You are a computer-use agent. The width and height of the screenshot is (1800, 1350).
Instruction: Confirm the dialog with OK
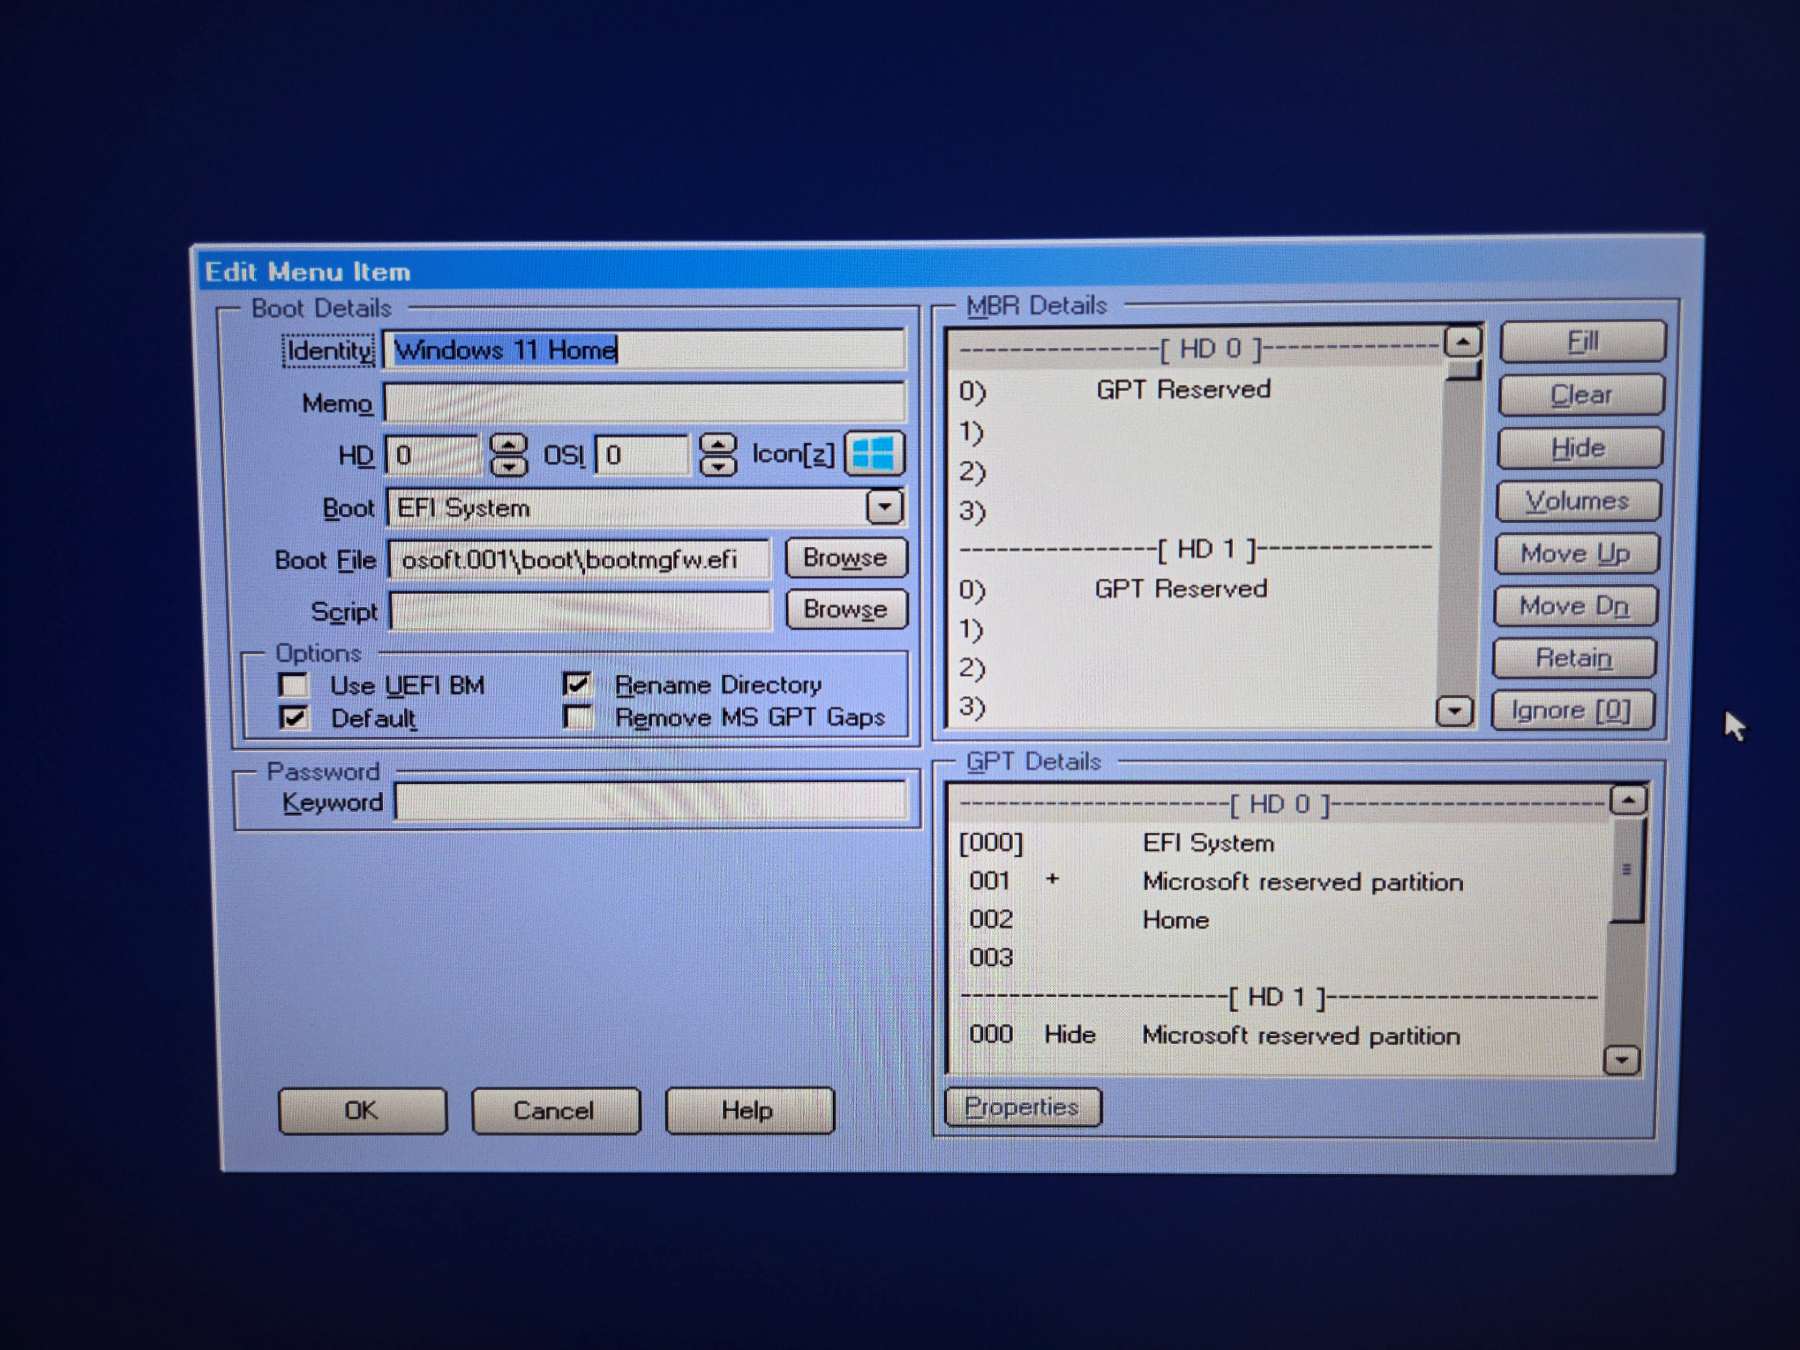point(362,1110)
